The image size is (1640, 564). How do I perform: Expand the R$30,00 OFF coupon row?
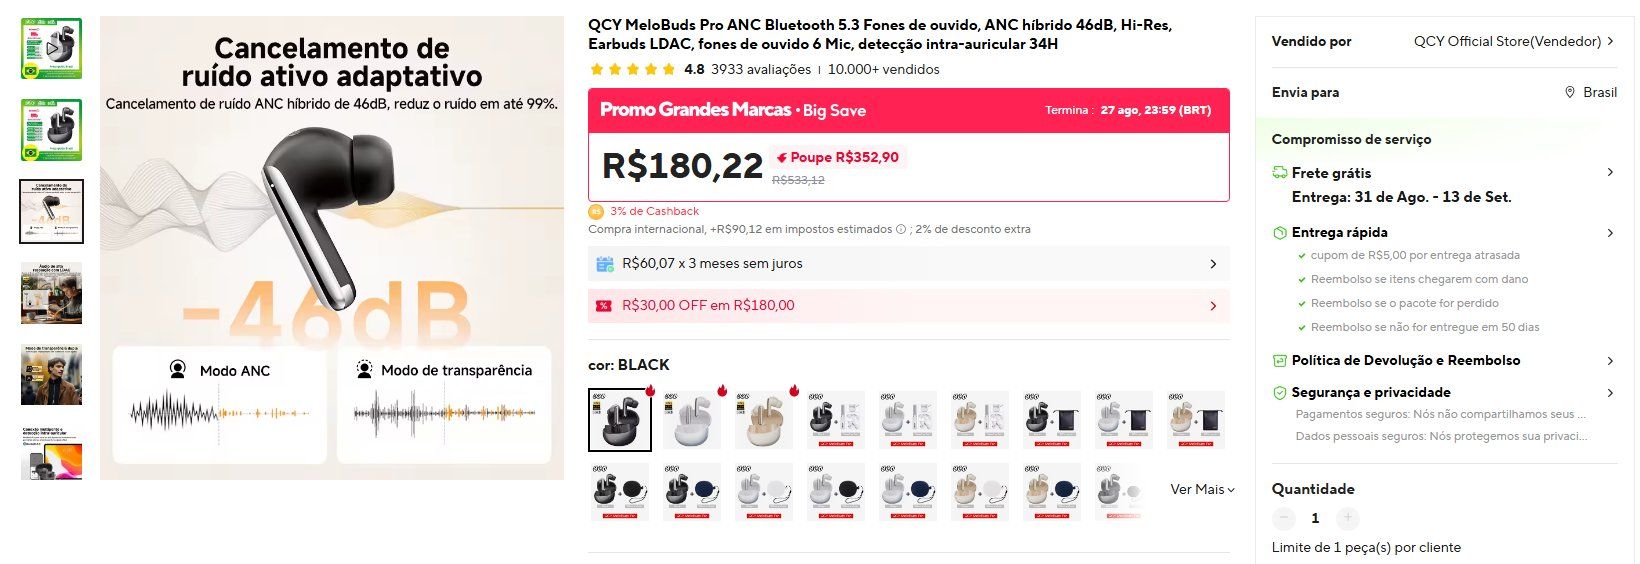(x=1213, y=306)
